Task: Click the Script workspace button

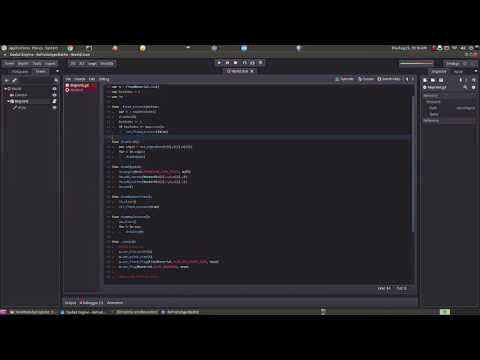Action: (92, 63)
